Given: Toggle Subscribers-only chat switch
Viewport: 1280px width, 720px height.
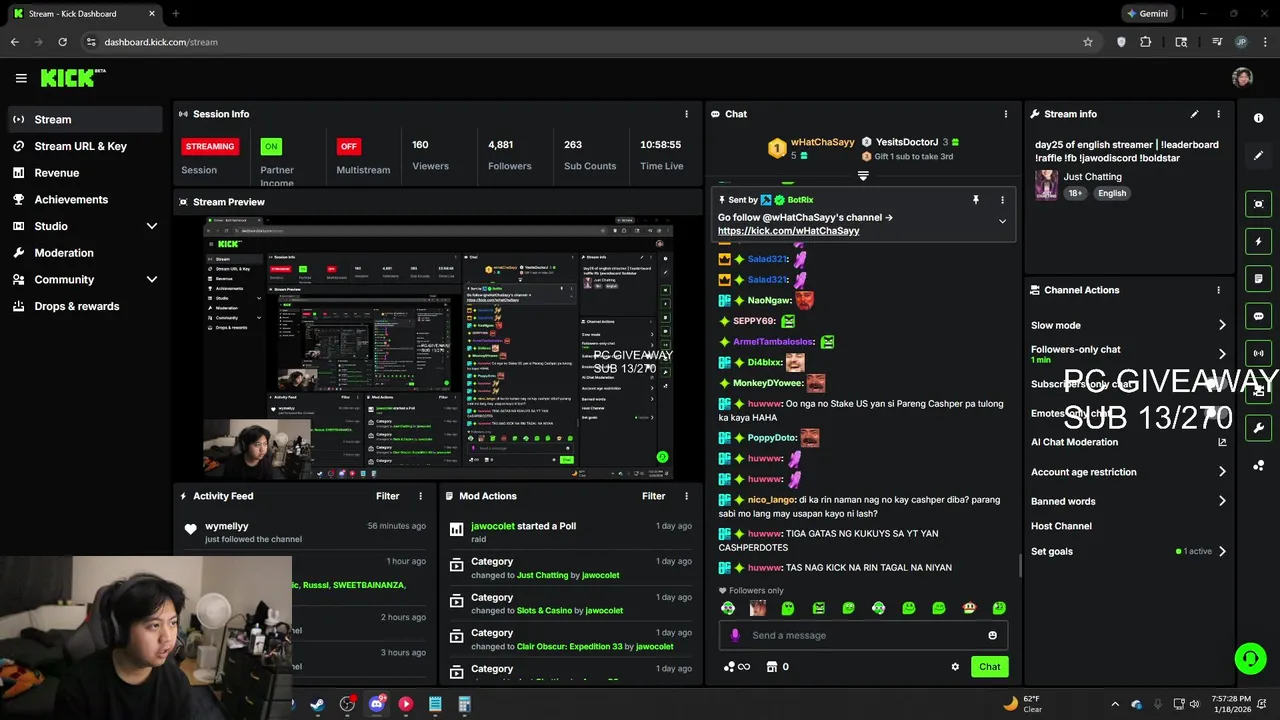Looking at the screenshot, I should pyautogui.click(x=1215, y=384).
